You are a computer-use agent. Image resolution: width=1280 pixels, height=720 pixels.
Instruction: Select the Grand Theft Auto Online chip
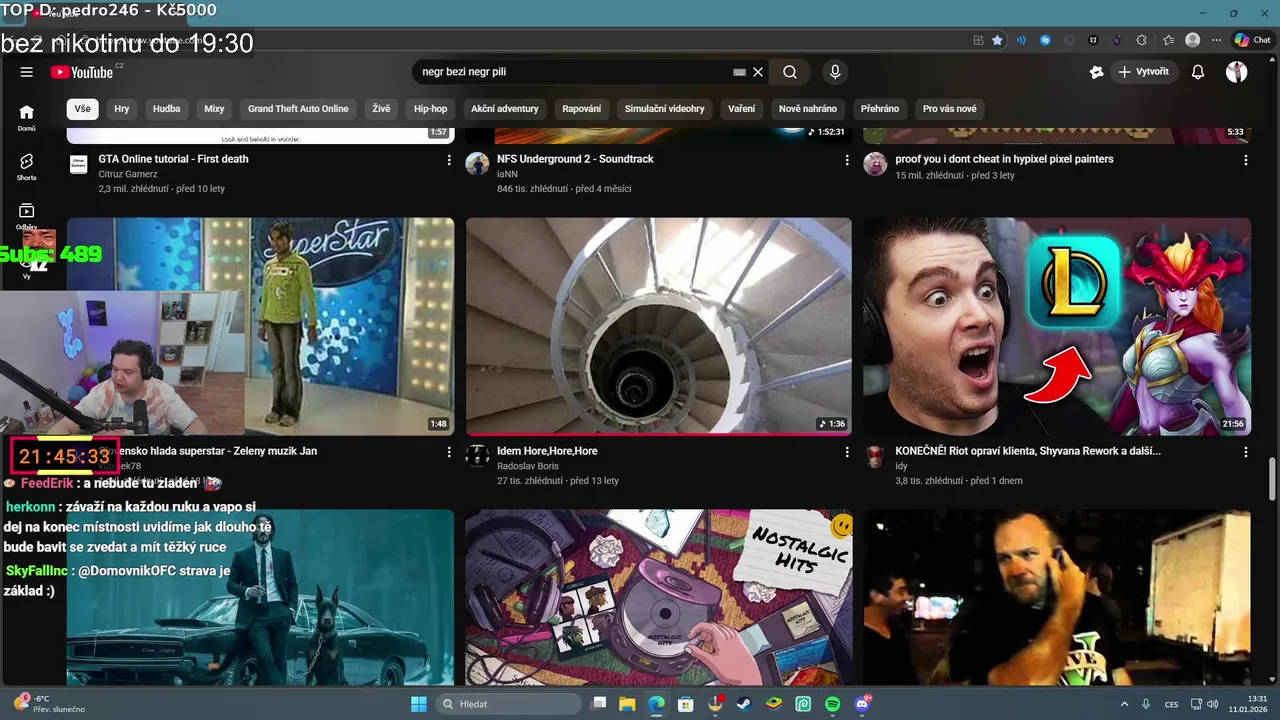click(x=298, y=109)
